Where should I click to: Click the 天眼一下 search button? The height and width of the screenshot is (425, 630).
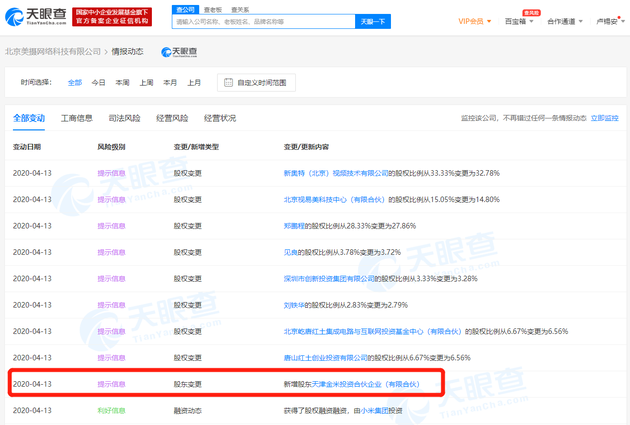click(372, 21)
